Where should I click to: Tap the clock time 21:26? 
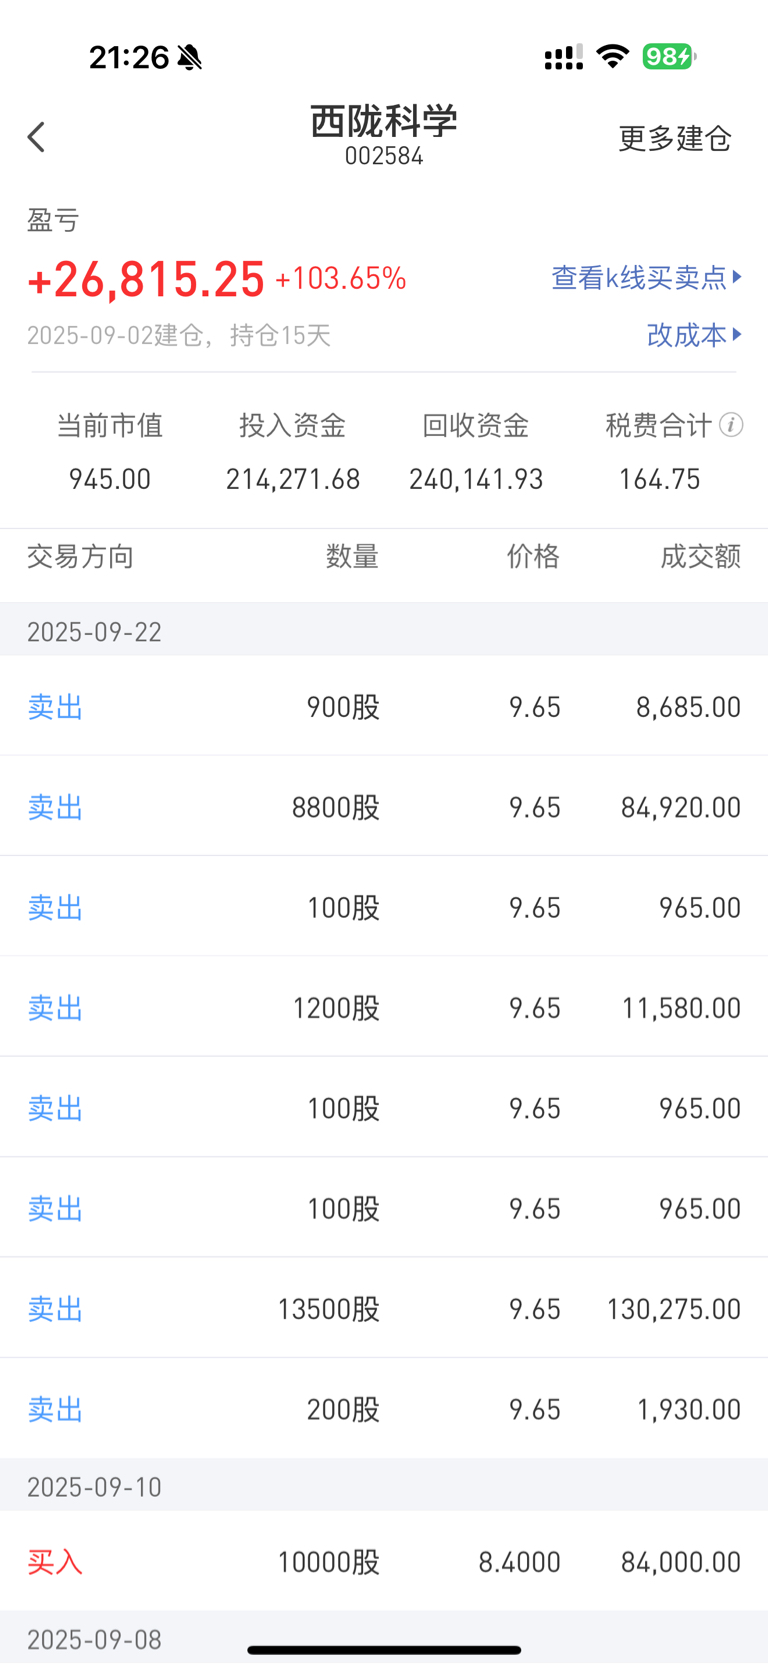[x=129, y=57]
